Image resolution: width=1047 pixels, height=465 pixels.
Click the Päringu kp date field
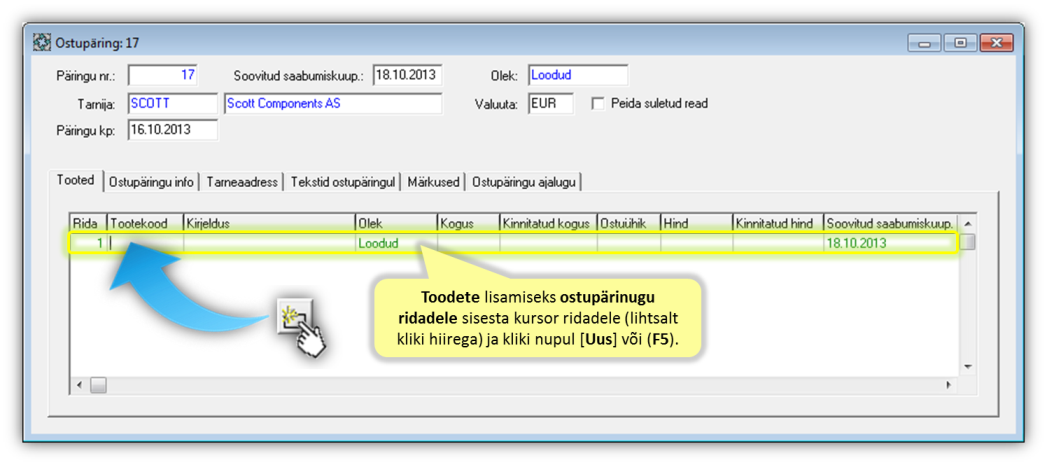[x=172, y=130]
